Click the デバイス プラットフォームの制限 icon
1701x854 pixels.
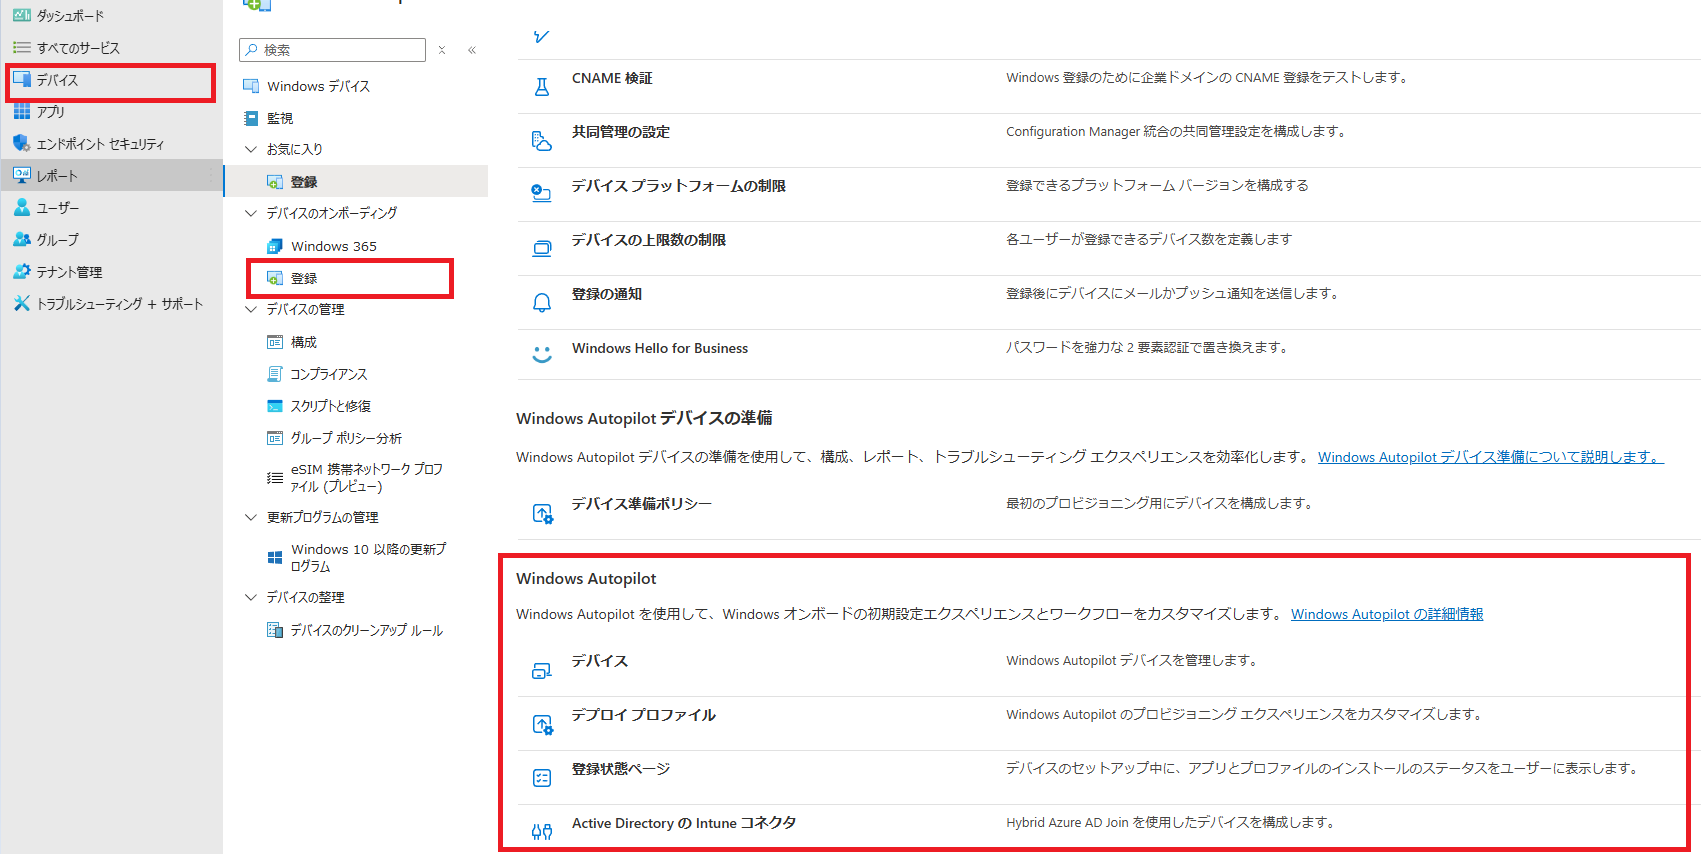pyautogui.click(x=542, y=194)
